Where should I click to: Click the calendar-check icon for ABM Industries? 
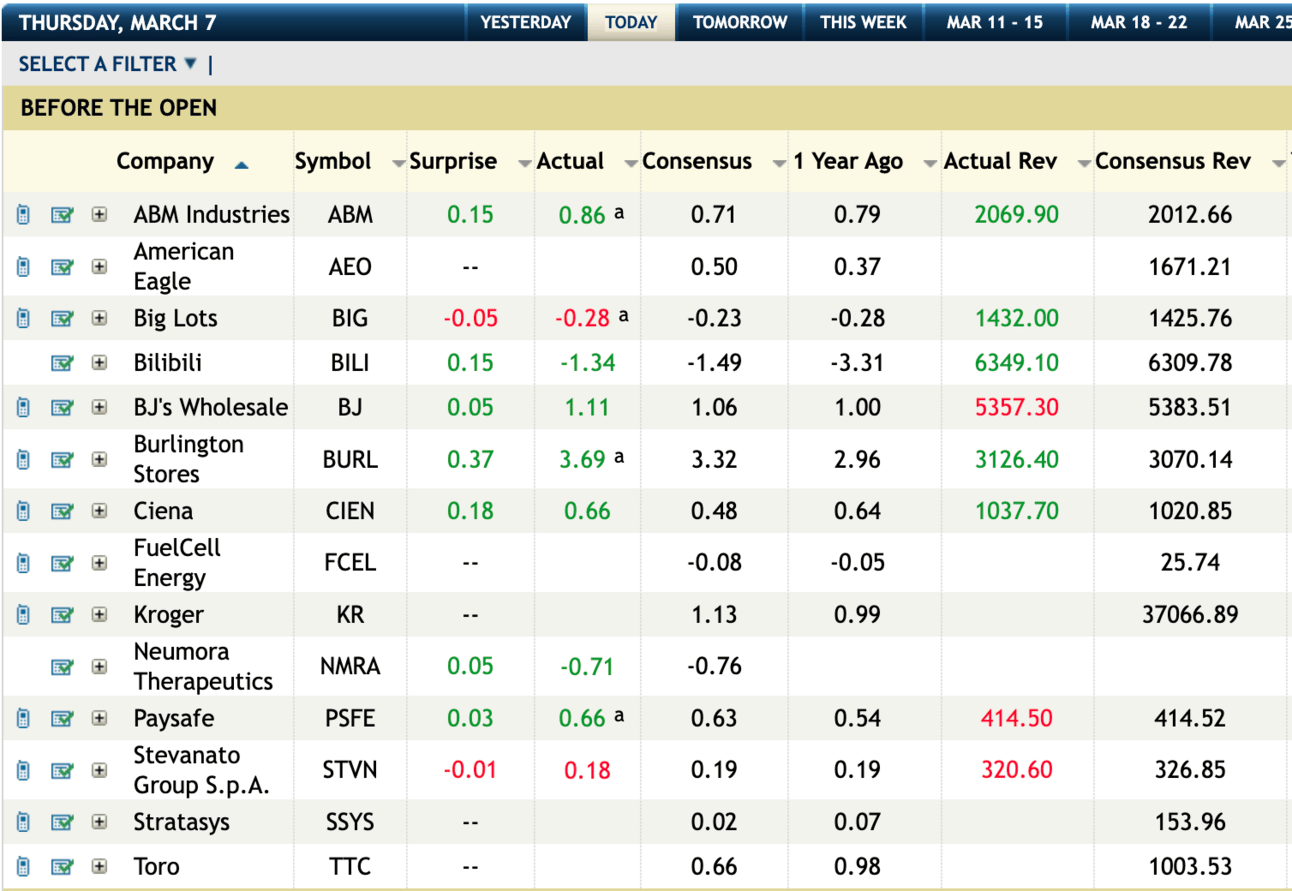pyautogui.click(x=62, y=214)
